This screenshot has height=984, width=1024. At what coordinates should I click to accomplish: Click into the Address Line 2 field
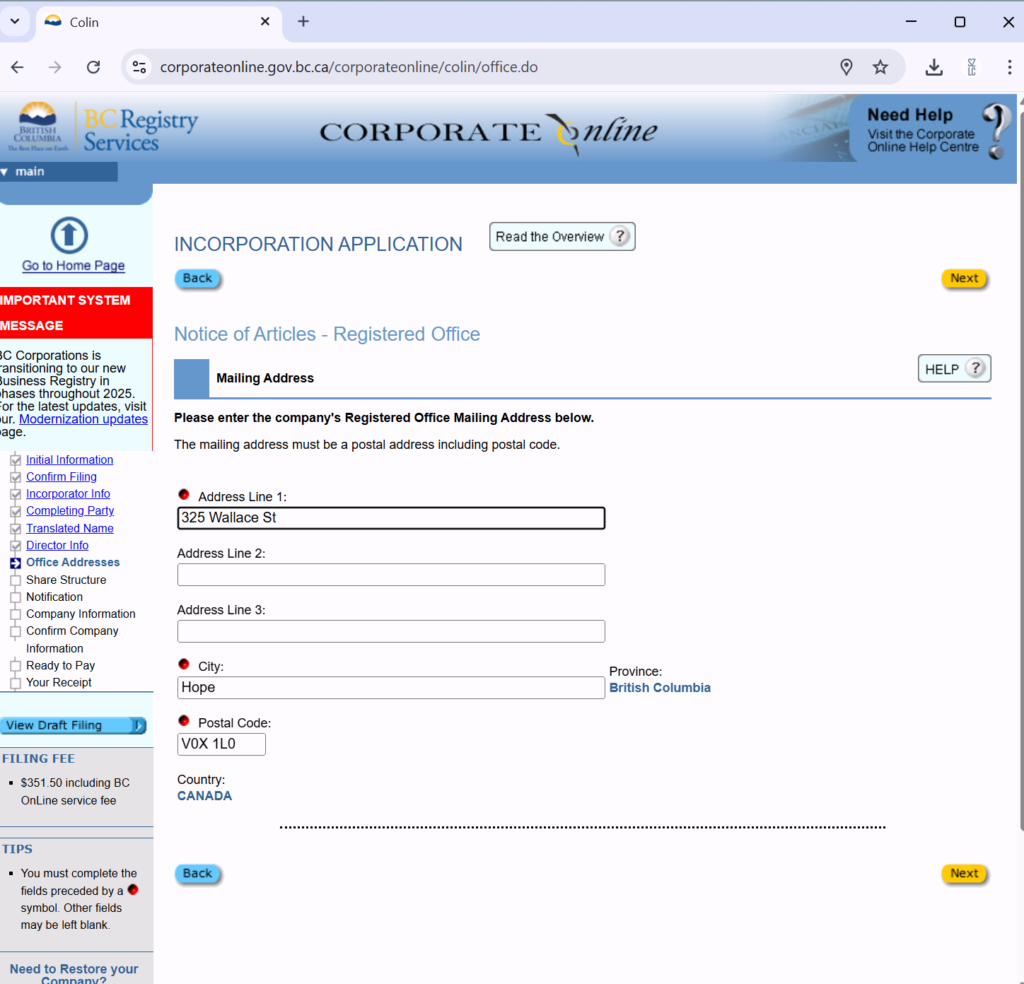pyautogui.click(x=390, y=575)
